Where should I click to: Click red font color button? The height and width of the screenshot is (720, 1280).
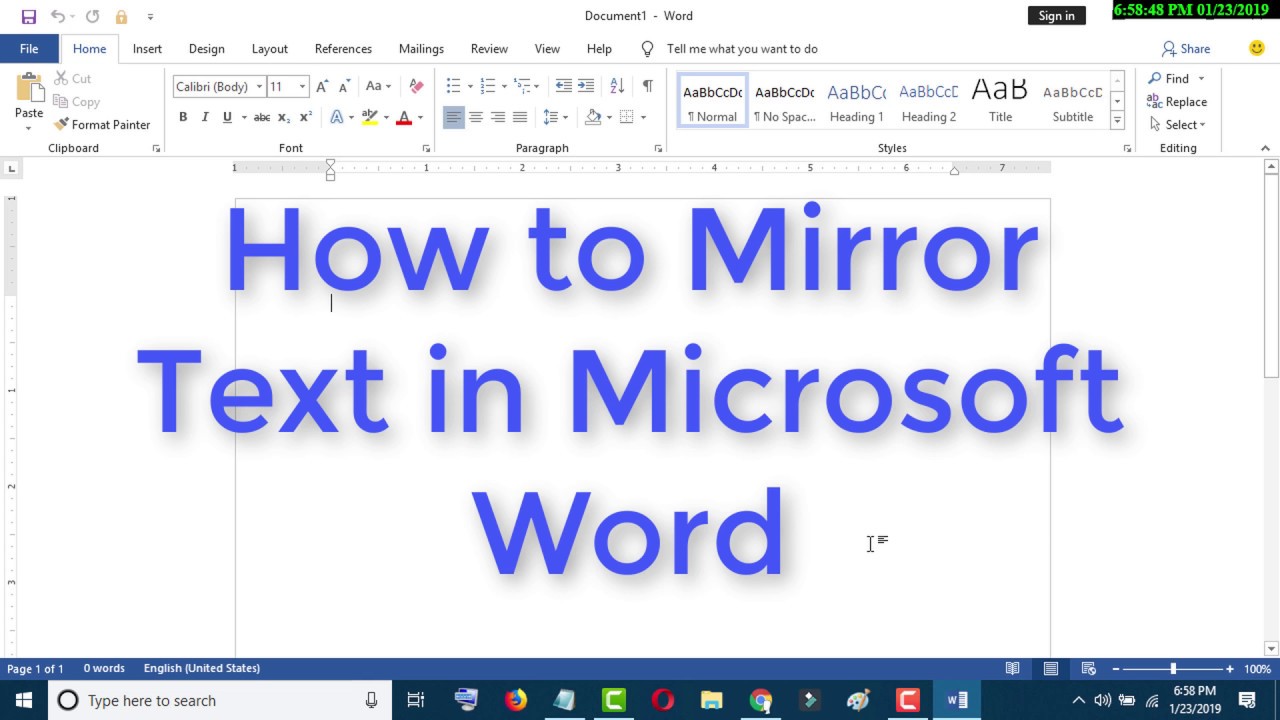pos(404,118)
